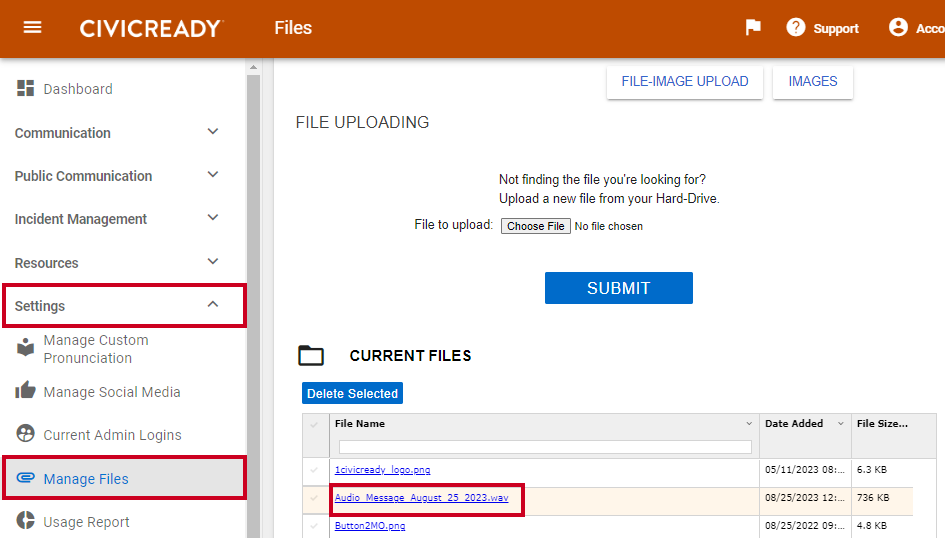945x538 pixels.
Task: Click the SUBMIT button
Action: click(x=618, y=288)
